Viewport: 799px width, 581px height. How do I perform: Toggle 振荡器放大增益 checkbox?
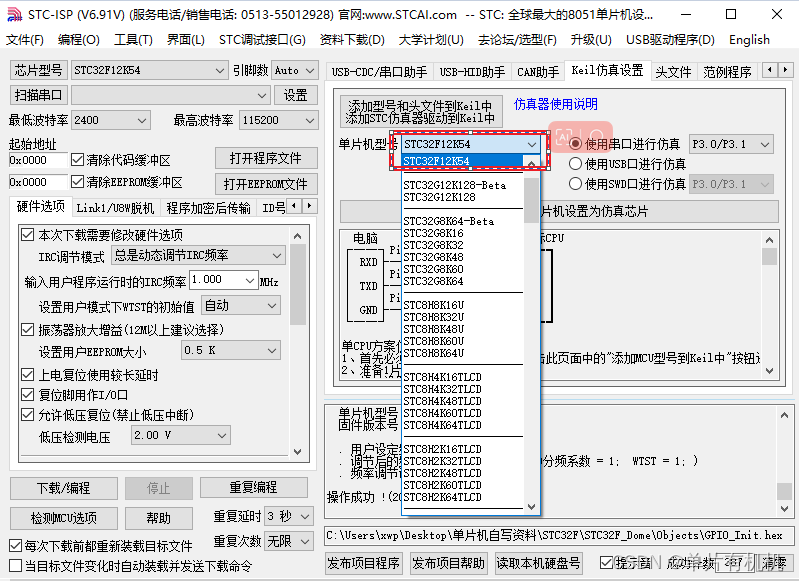[27, 330]
